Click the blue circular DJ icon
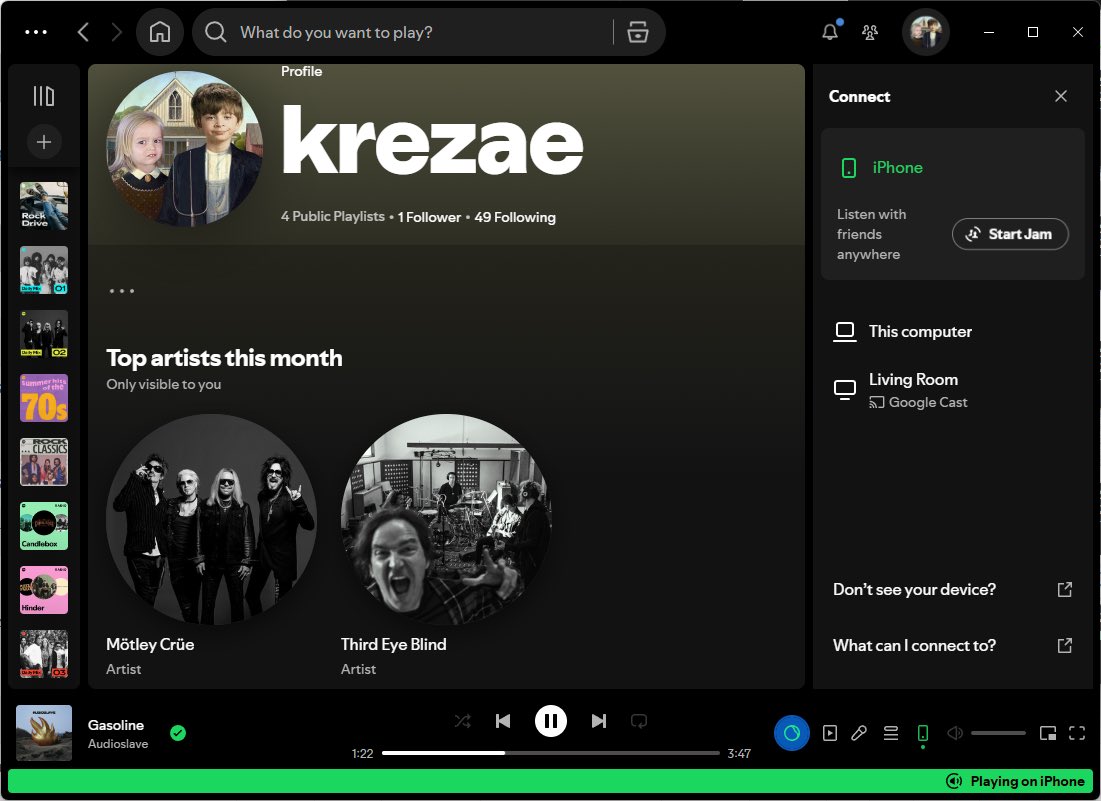This screenshot has width=1101, height=801. tap(792, 734)
